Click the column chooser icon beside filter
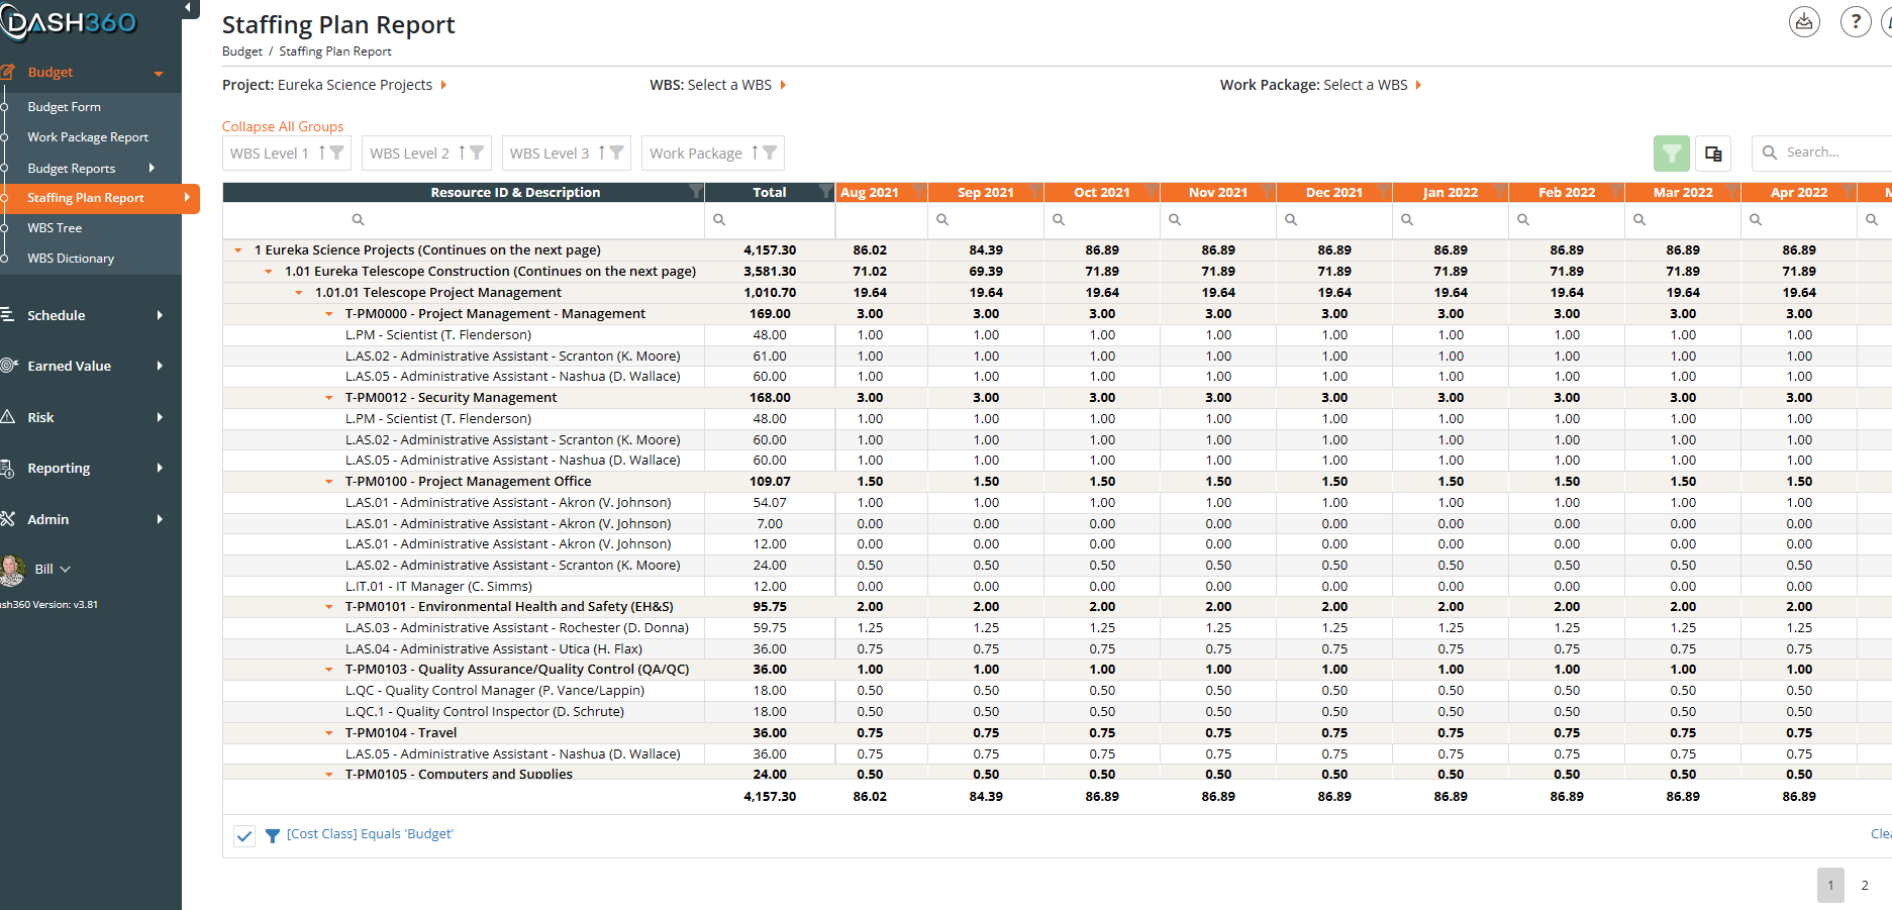The image size is (1892, 910). (1713, 153)
